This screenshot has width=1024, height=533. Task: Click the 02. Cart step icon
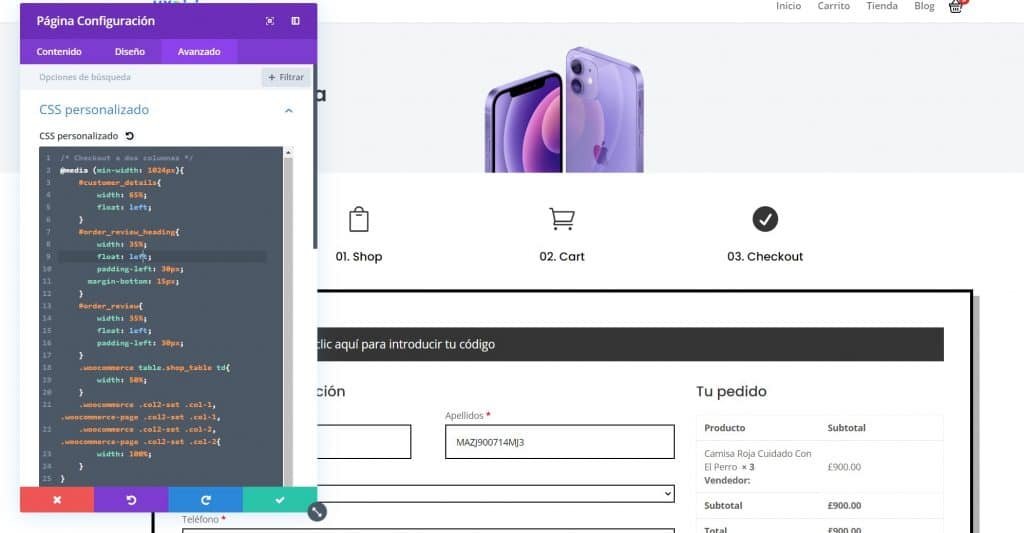pos(562,219)
